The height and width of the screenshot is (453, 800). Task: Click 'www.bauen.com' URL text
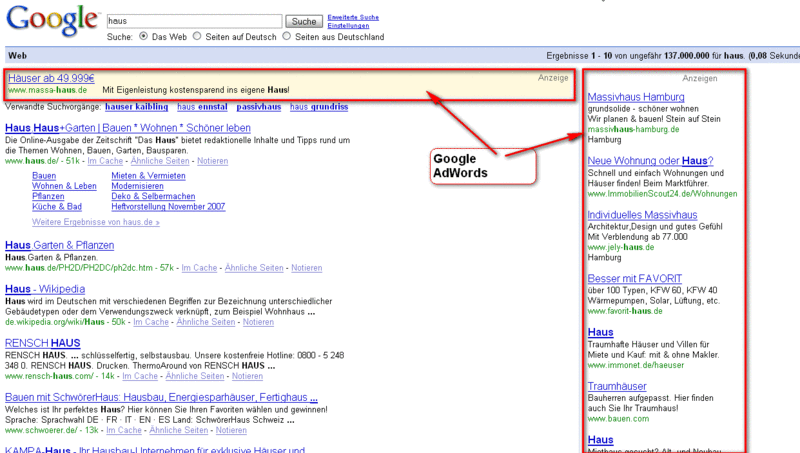point(618,419)
